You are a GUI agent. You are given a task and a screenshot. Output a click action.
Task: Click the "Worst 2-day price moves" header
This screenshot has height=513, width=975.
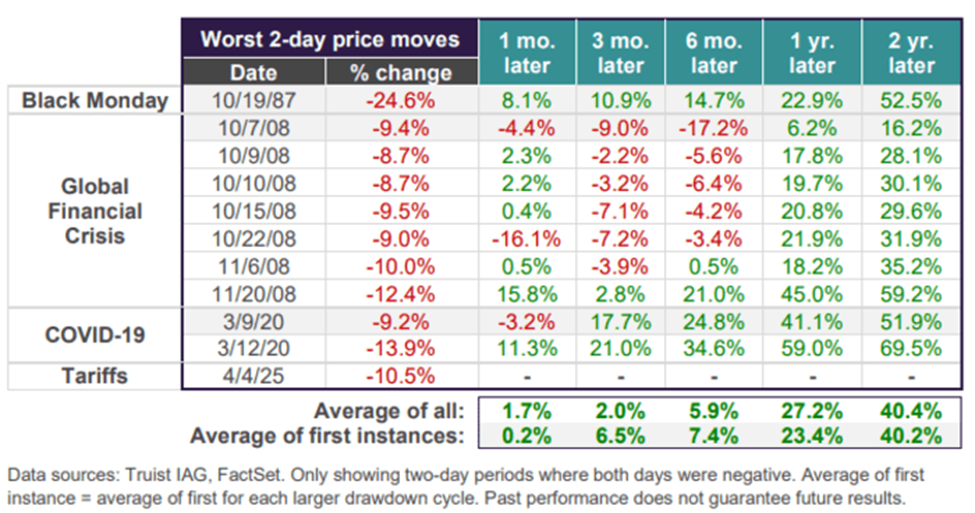coord(330,40)
